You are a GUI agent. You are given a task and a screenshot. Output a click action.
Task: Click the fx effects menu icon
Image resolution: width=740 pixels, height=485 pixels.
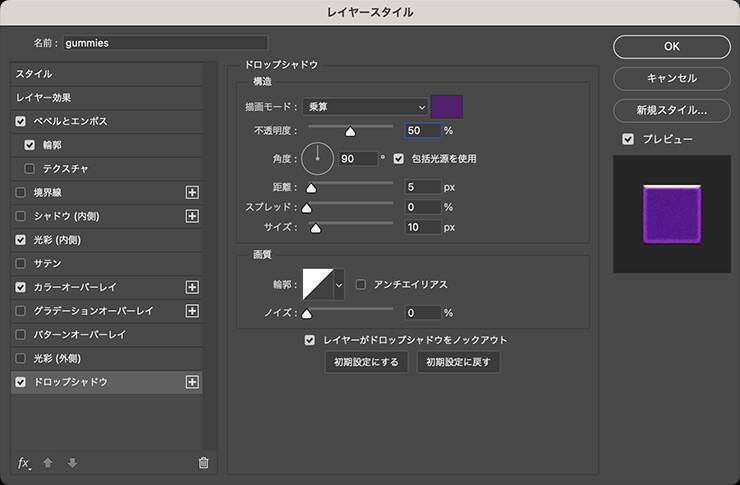click(25, 463)
